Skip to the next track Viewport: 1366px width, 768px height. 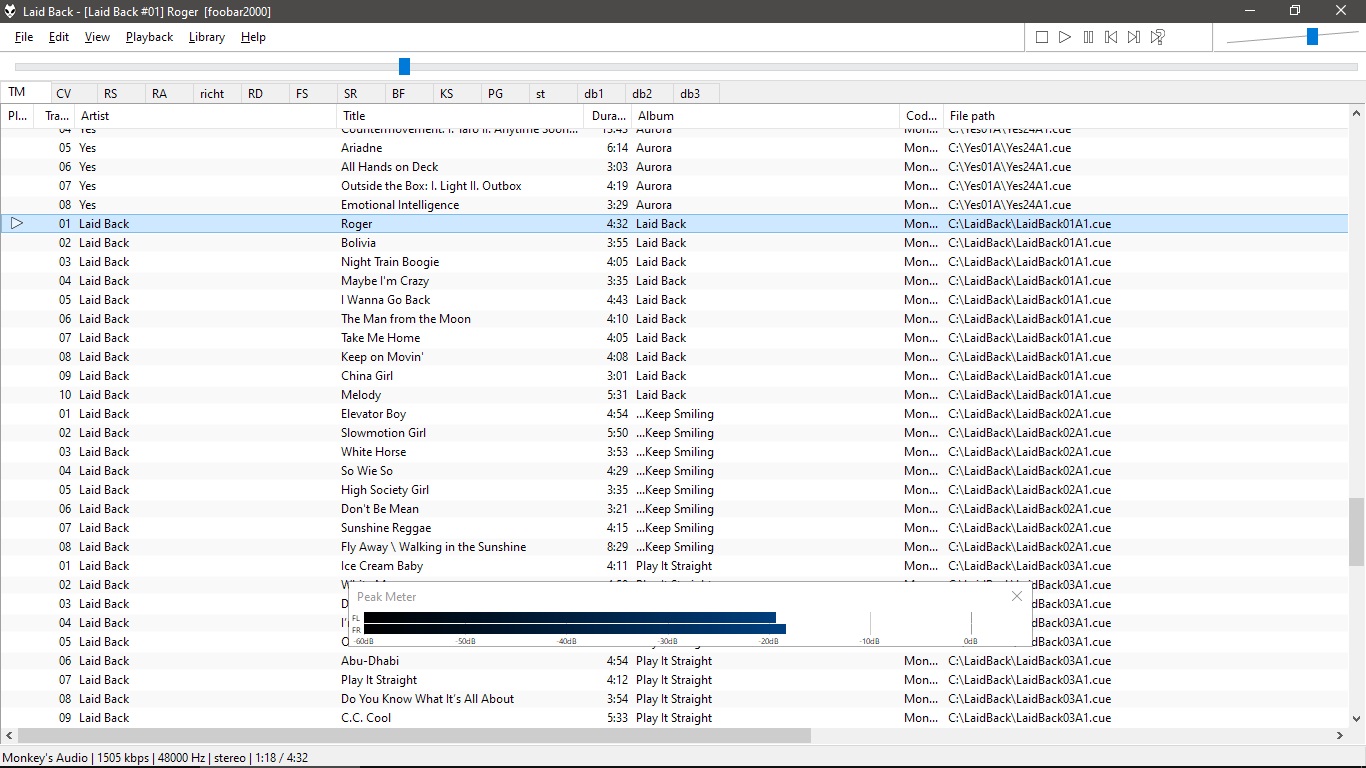tap(1134, 37)
